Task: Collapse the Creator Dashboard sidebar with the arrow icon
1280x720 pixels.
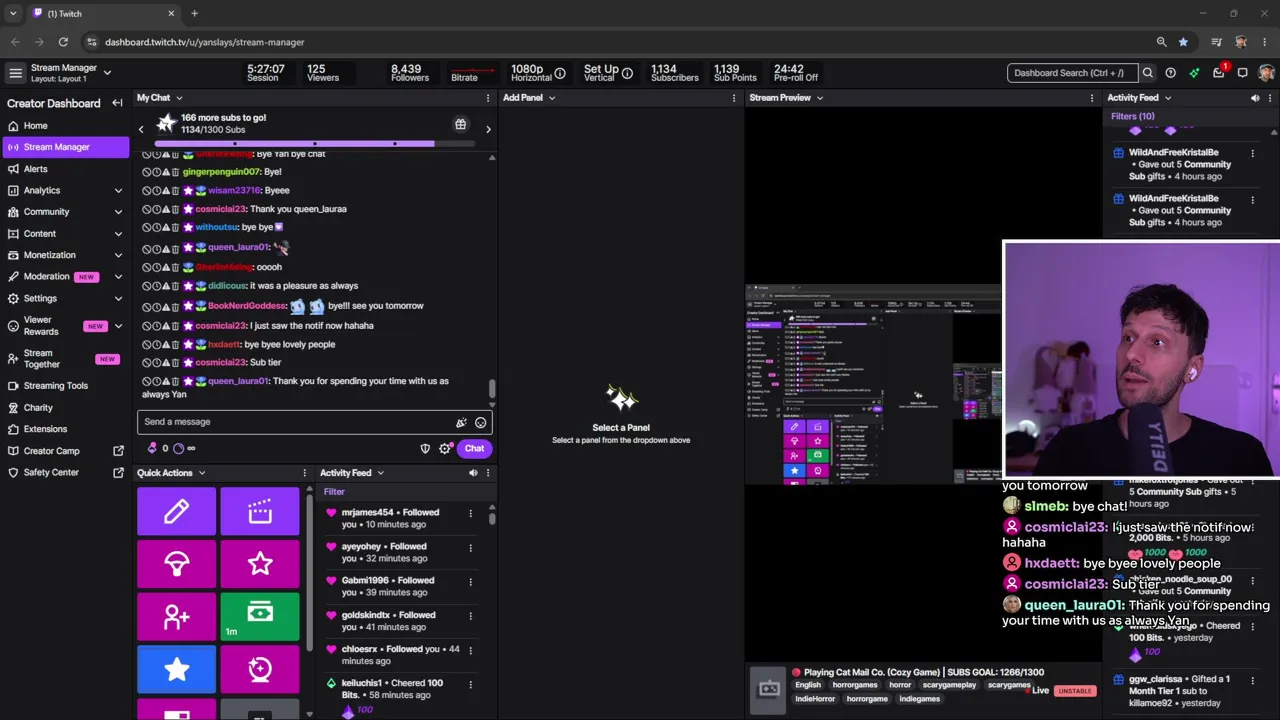Action: [x=117, y=103]
